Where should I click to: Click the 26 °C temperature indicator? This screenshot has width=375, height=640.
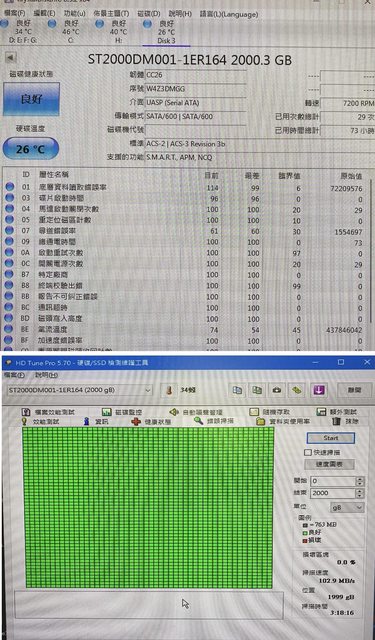click(31, 149)
